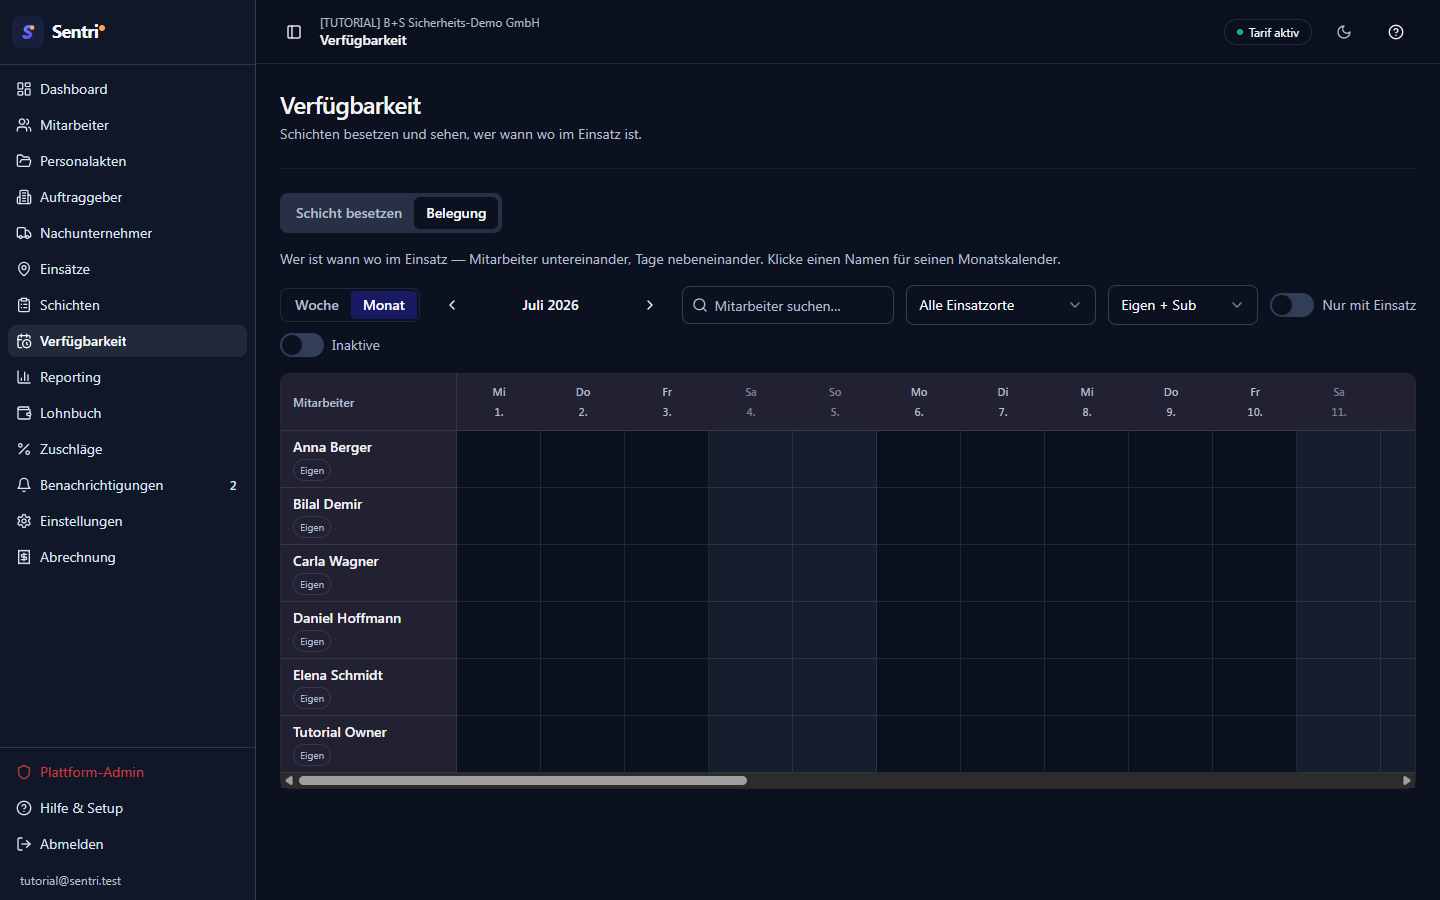Click the Mo 6. column header
The image size is (1440, 900).
click(919, 402)
